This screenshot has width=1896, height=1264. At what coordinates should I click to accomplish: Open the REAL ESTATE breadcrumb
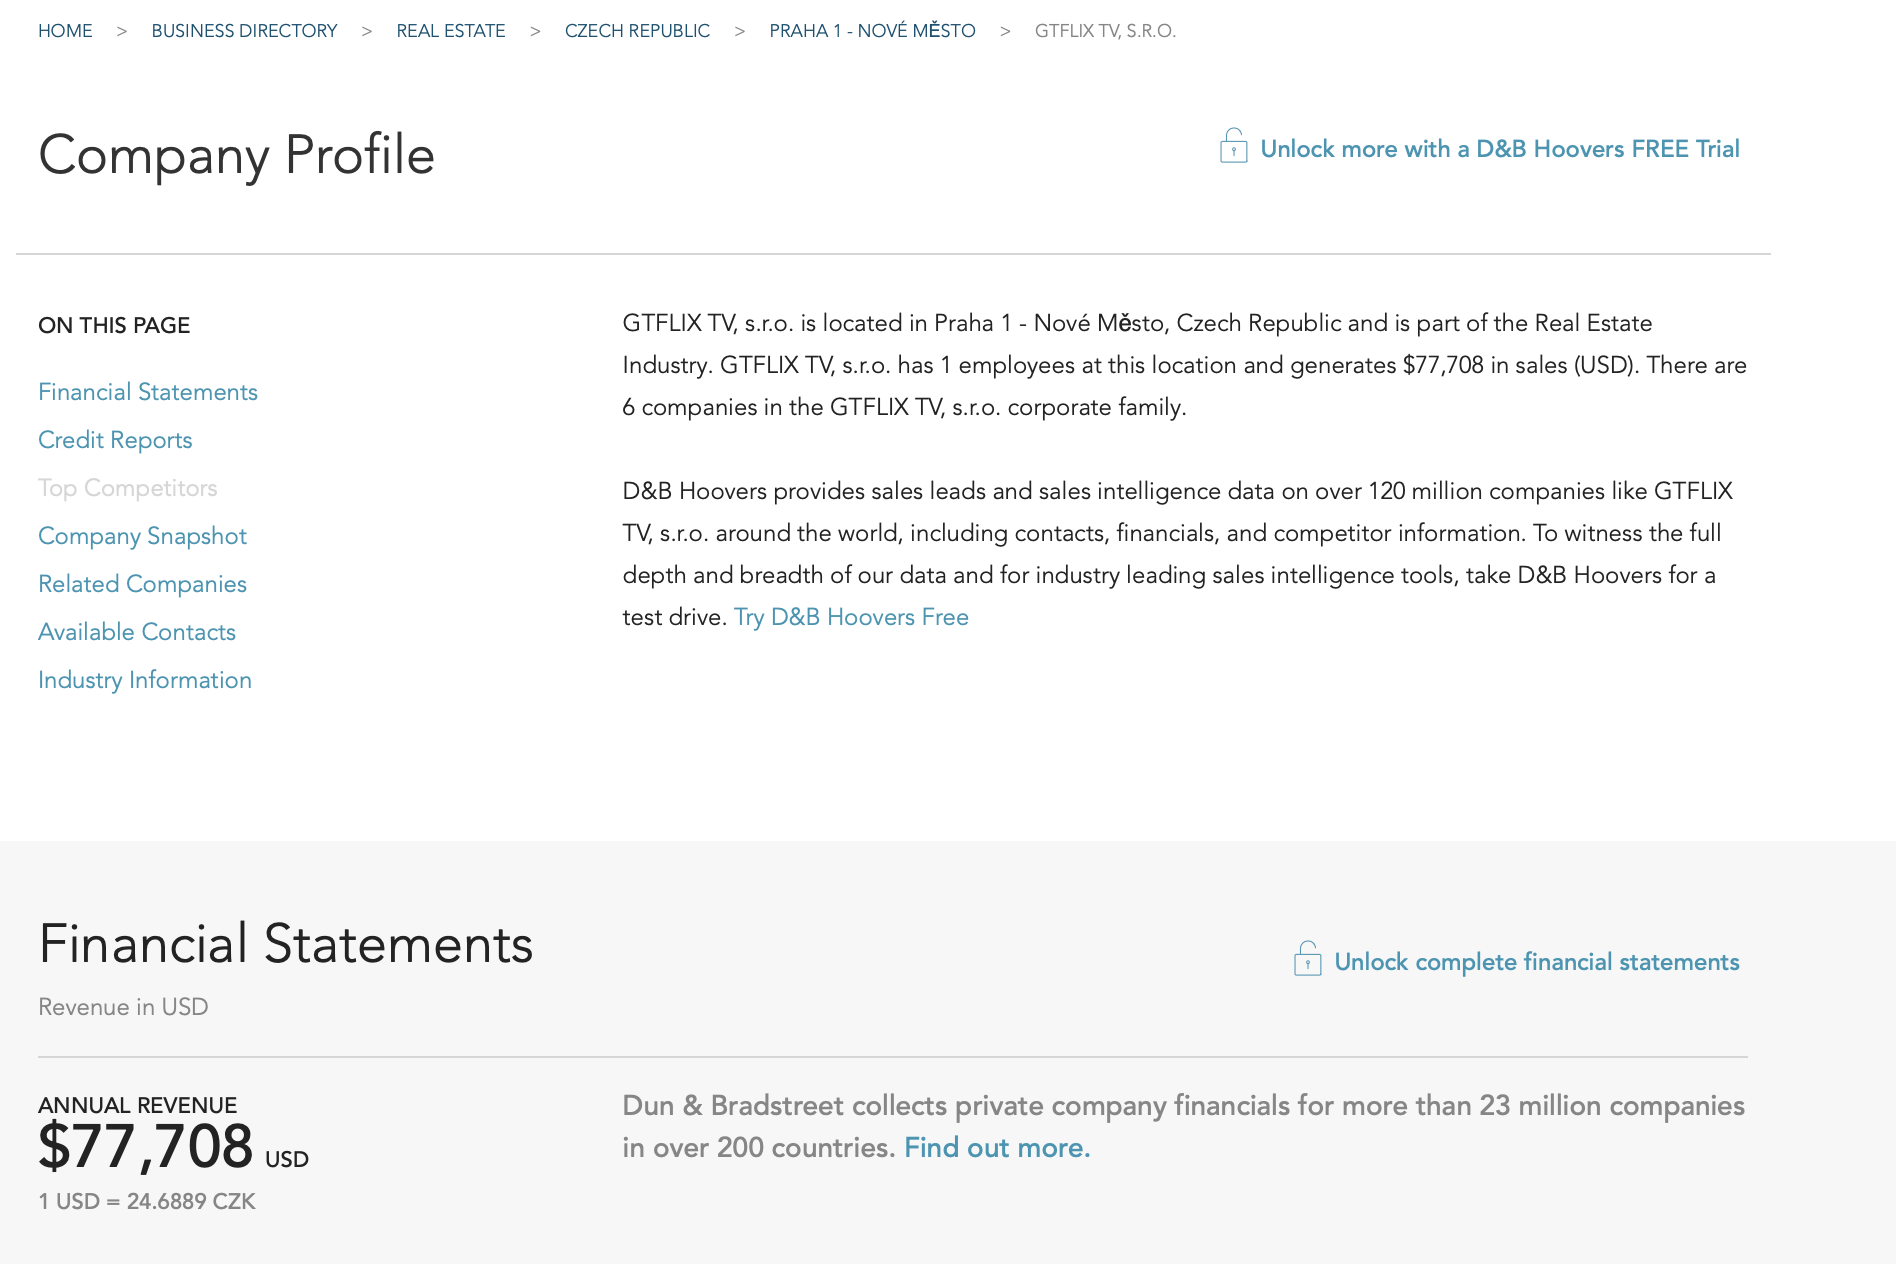click(450, 31)
